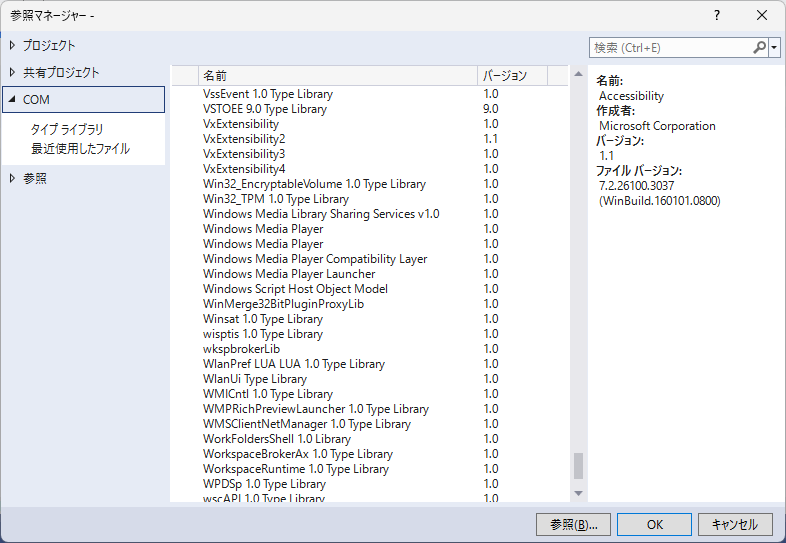Select WorkspaceBrokerAx 1.0 Type Library
The width and height of the screenshot is (786, 543).
(370, 455)
